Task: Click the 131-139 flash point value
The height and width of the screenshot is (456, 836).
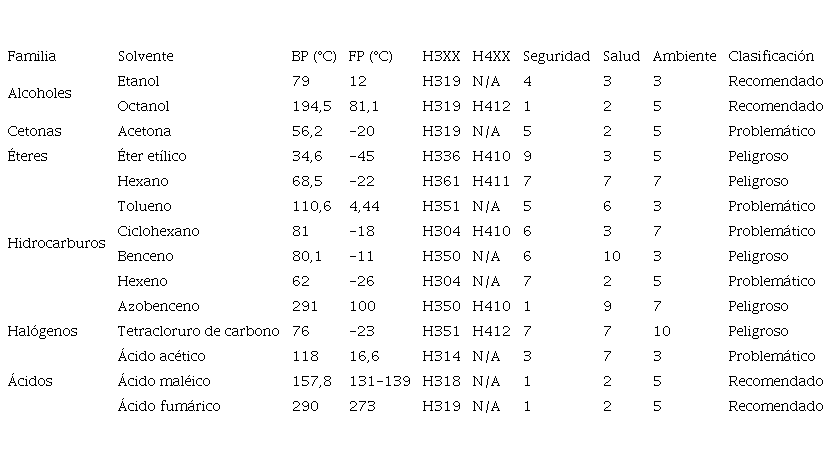Action: tap(379, 381)
